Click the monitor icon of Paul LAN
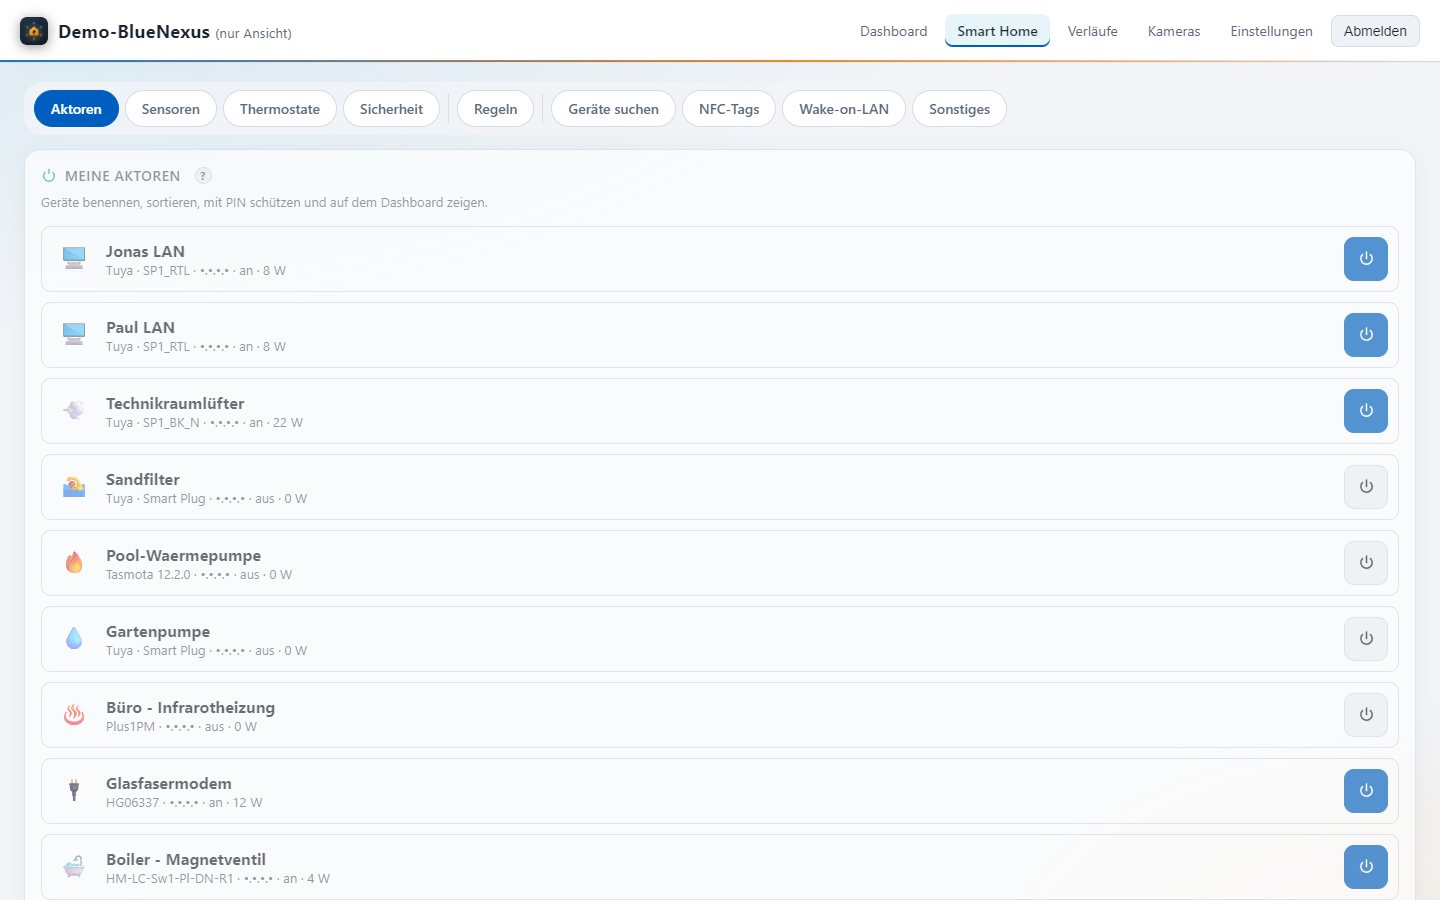Image resolution: width=1440 pixels, height=900 pixels. (x=74, y=335)
